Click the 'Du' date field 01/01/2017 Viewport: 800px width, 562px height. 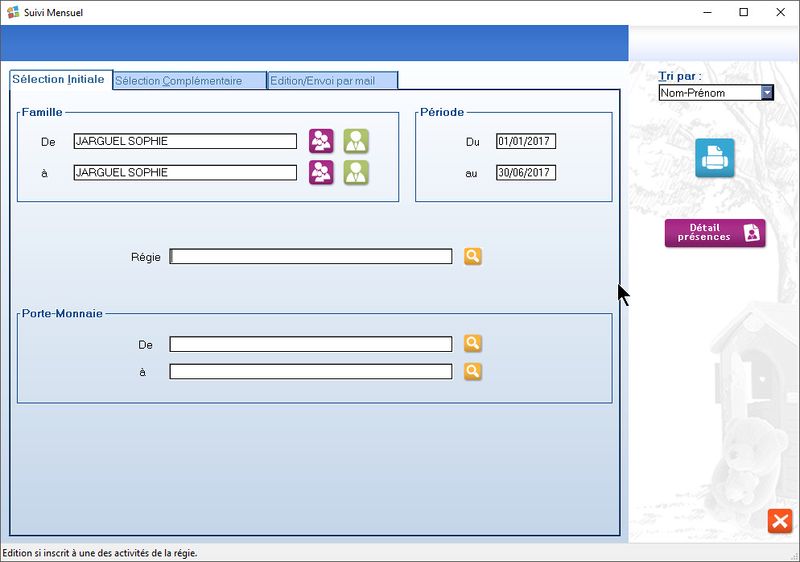[525, 141]
